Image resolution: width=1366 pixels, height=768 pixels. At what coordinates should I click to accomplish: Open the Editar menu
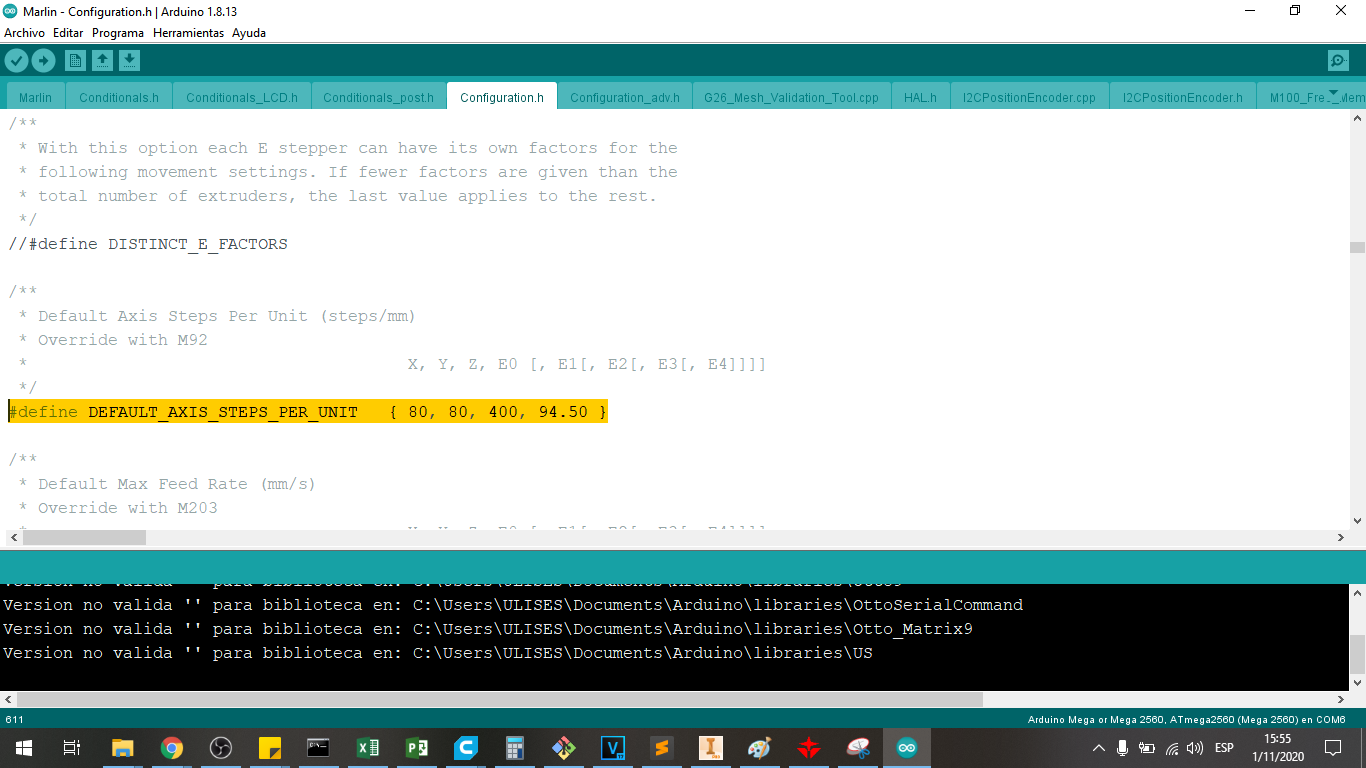pos(68,33)
